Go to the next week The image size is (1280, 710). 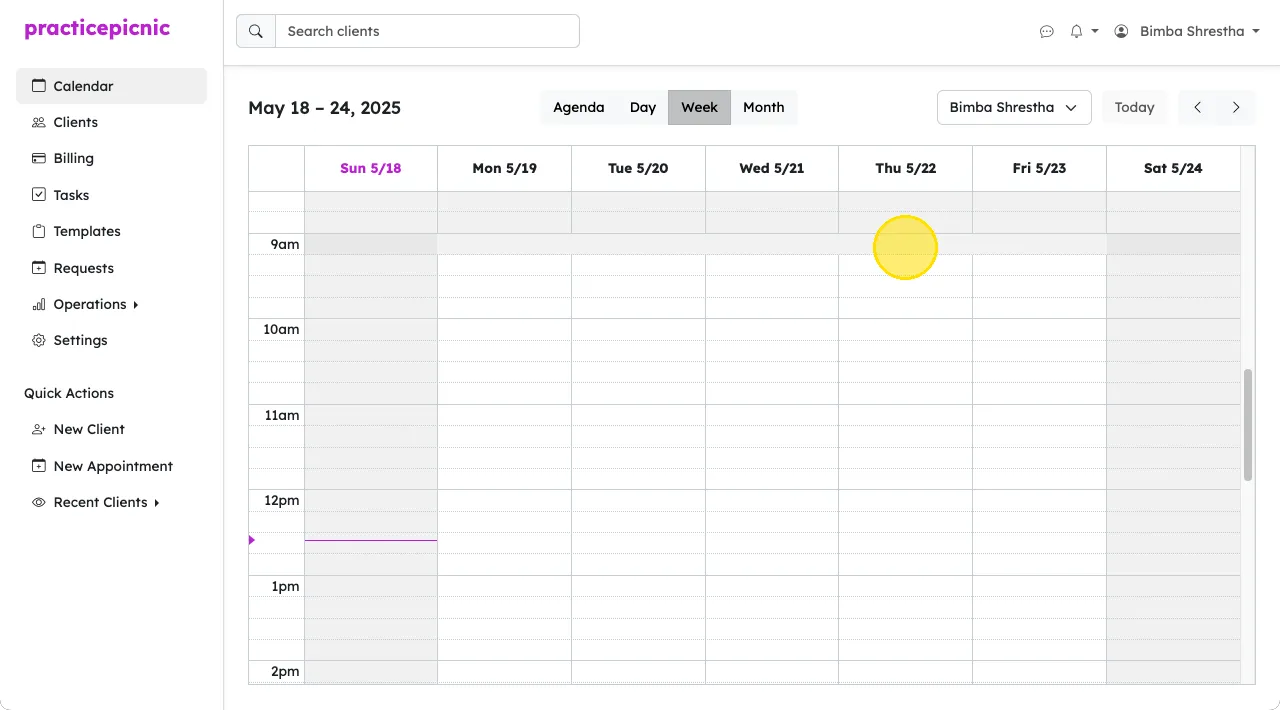(x=1236, y=107)
